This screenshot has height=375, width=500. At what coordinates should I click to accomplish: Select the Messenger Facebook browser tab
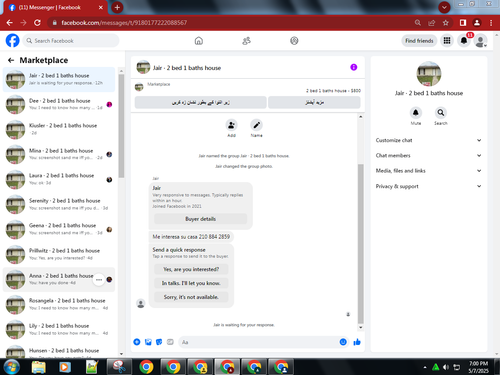pyautogui.click(x=55, y=7)
